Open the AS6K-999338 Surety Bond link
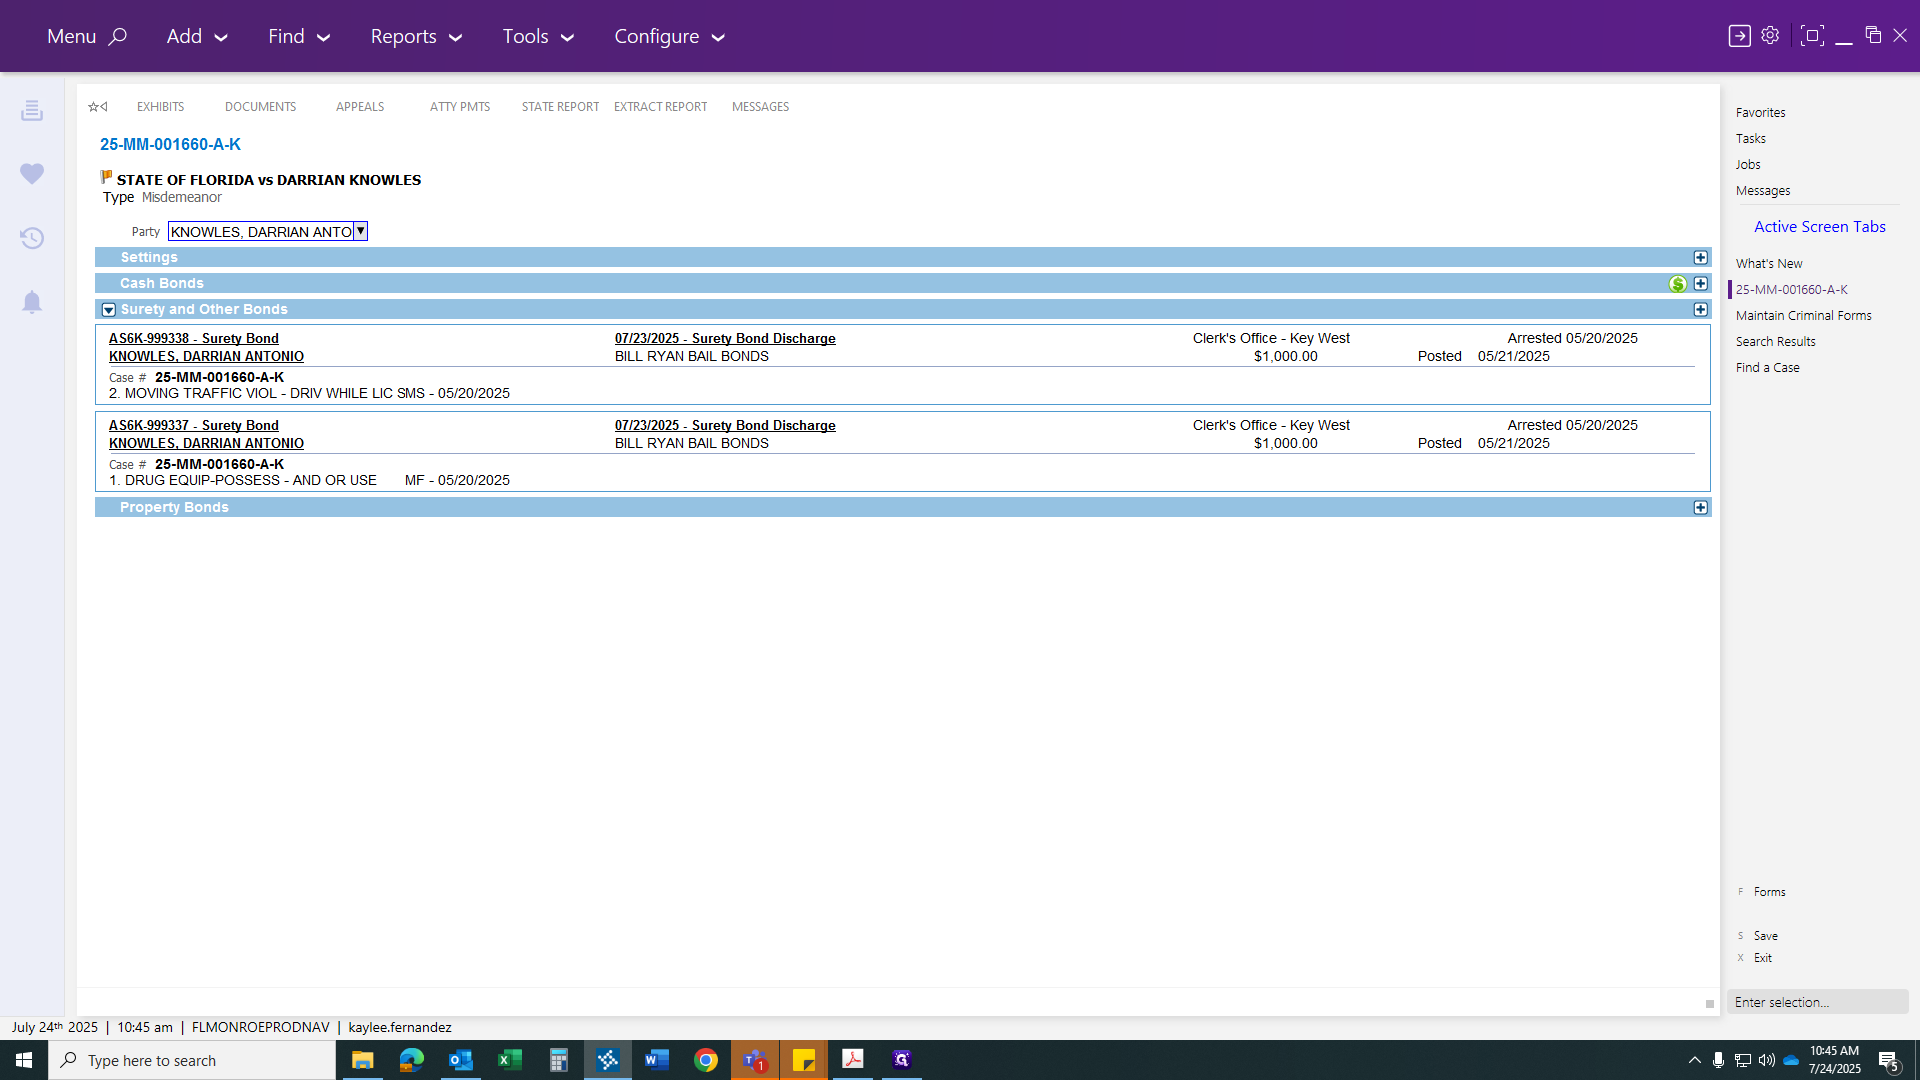The height and width of the screenshot is (1080, 1920). [x=194, y=339]
